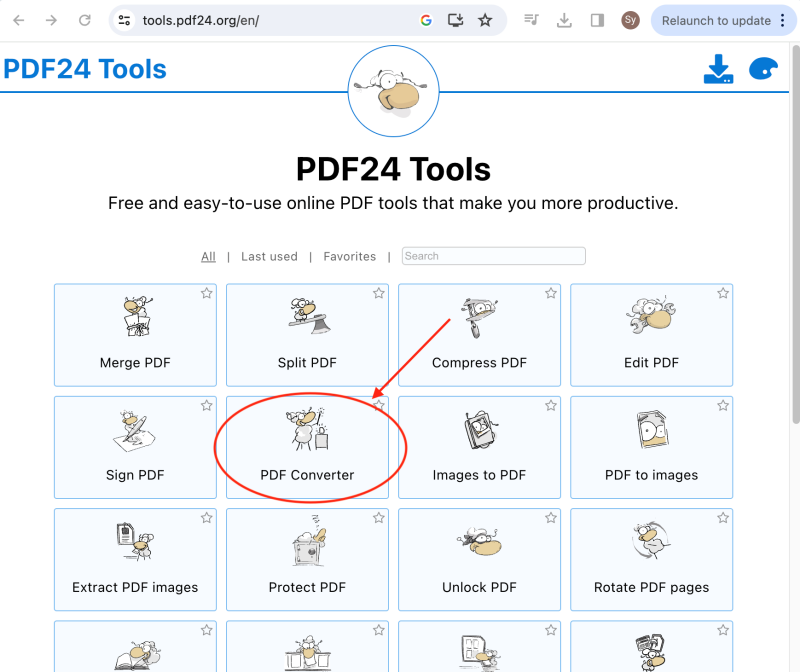
Task: Click the page vertical scrollbar
Action: [x=795, y=235]
